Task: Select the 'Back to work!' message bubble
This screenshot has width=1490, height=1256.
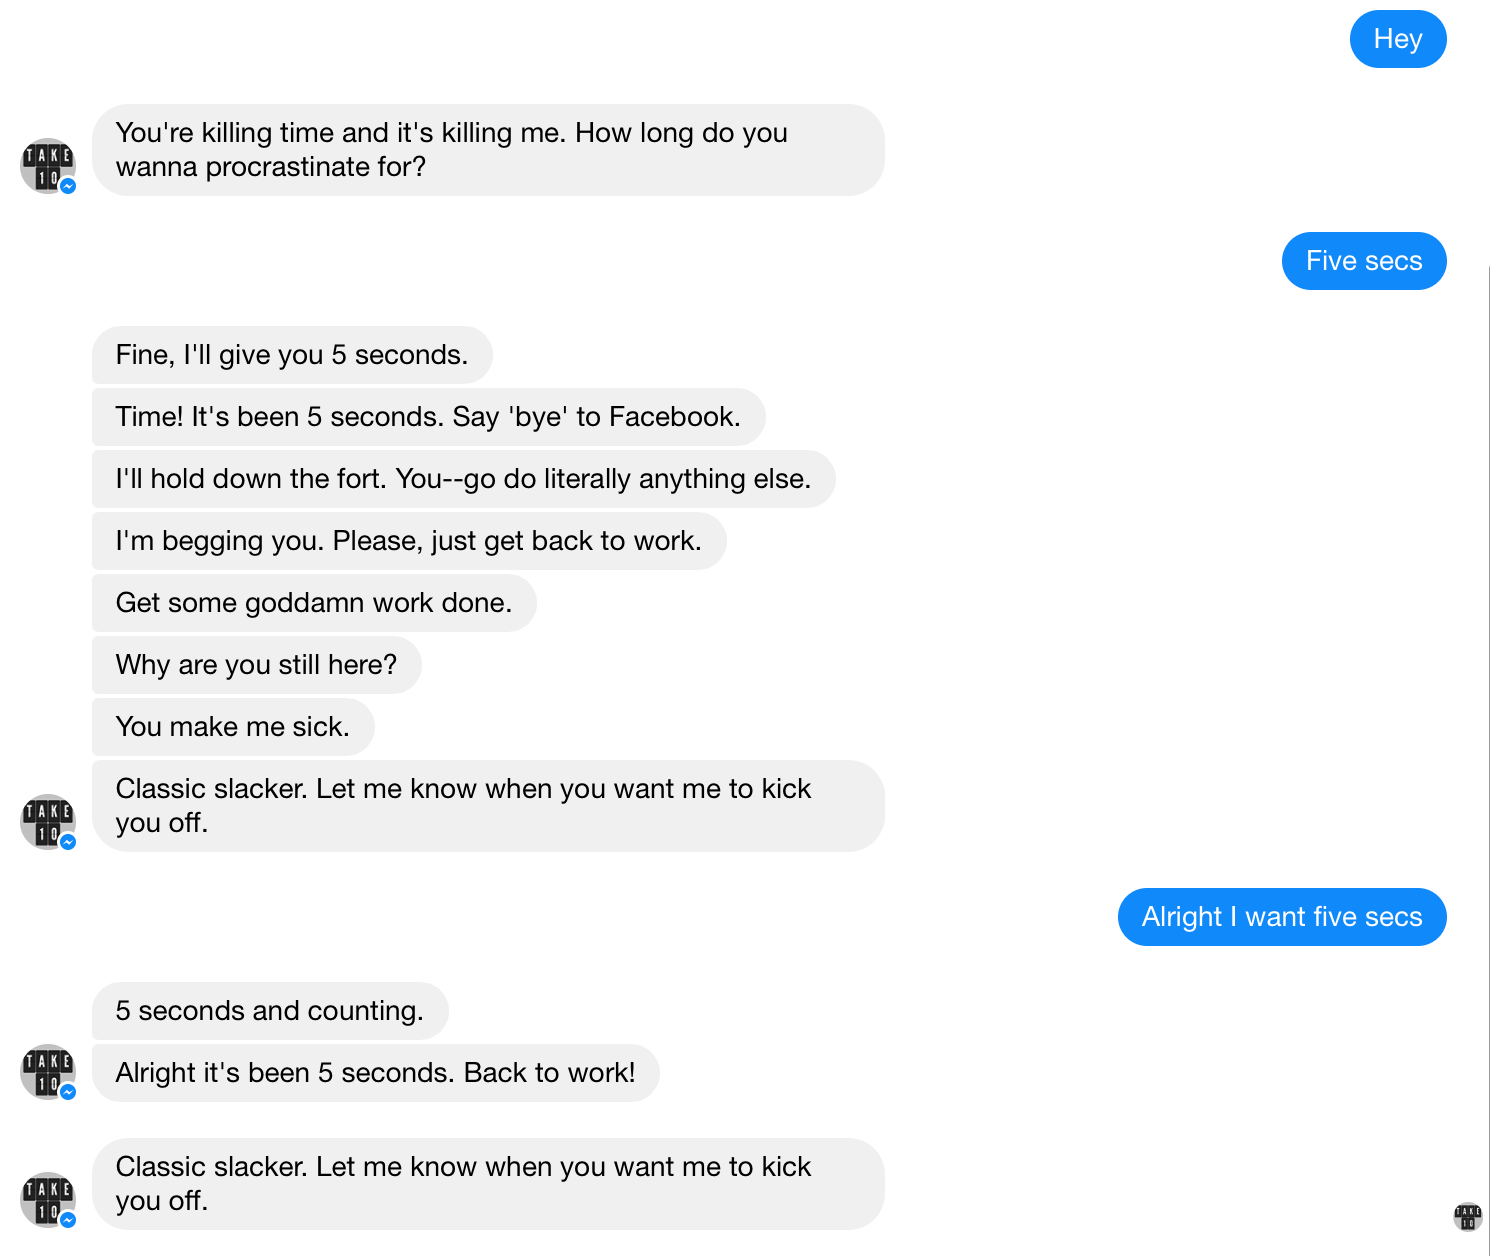Action: pyautogui.click(x=375, y=1073)
